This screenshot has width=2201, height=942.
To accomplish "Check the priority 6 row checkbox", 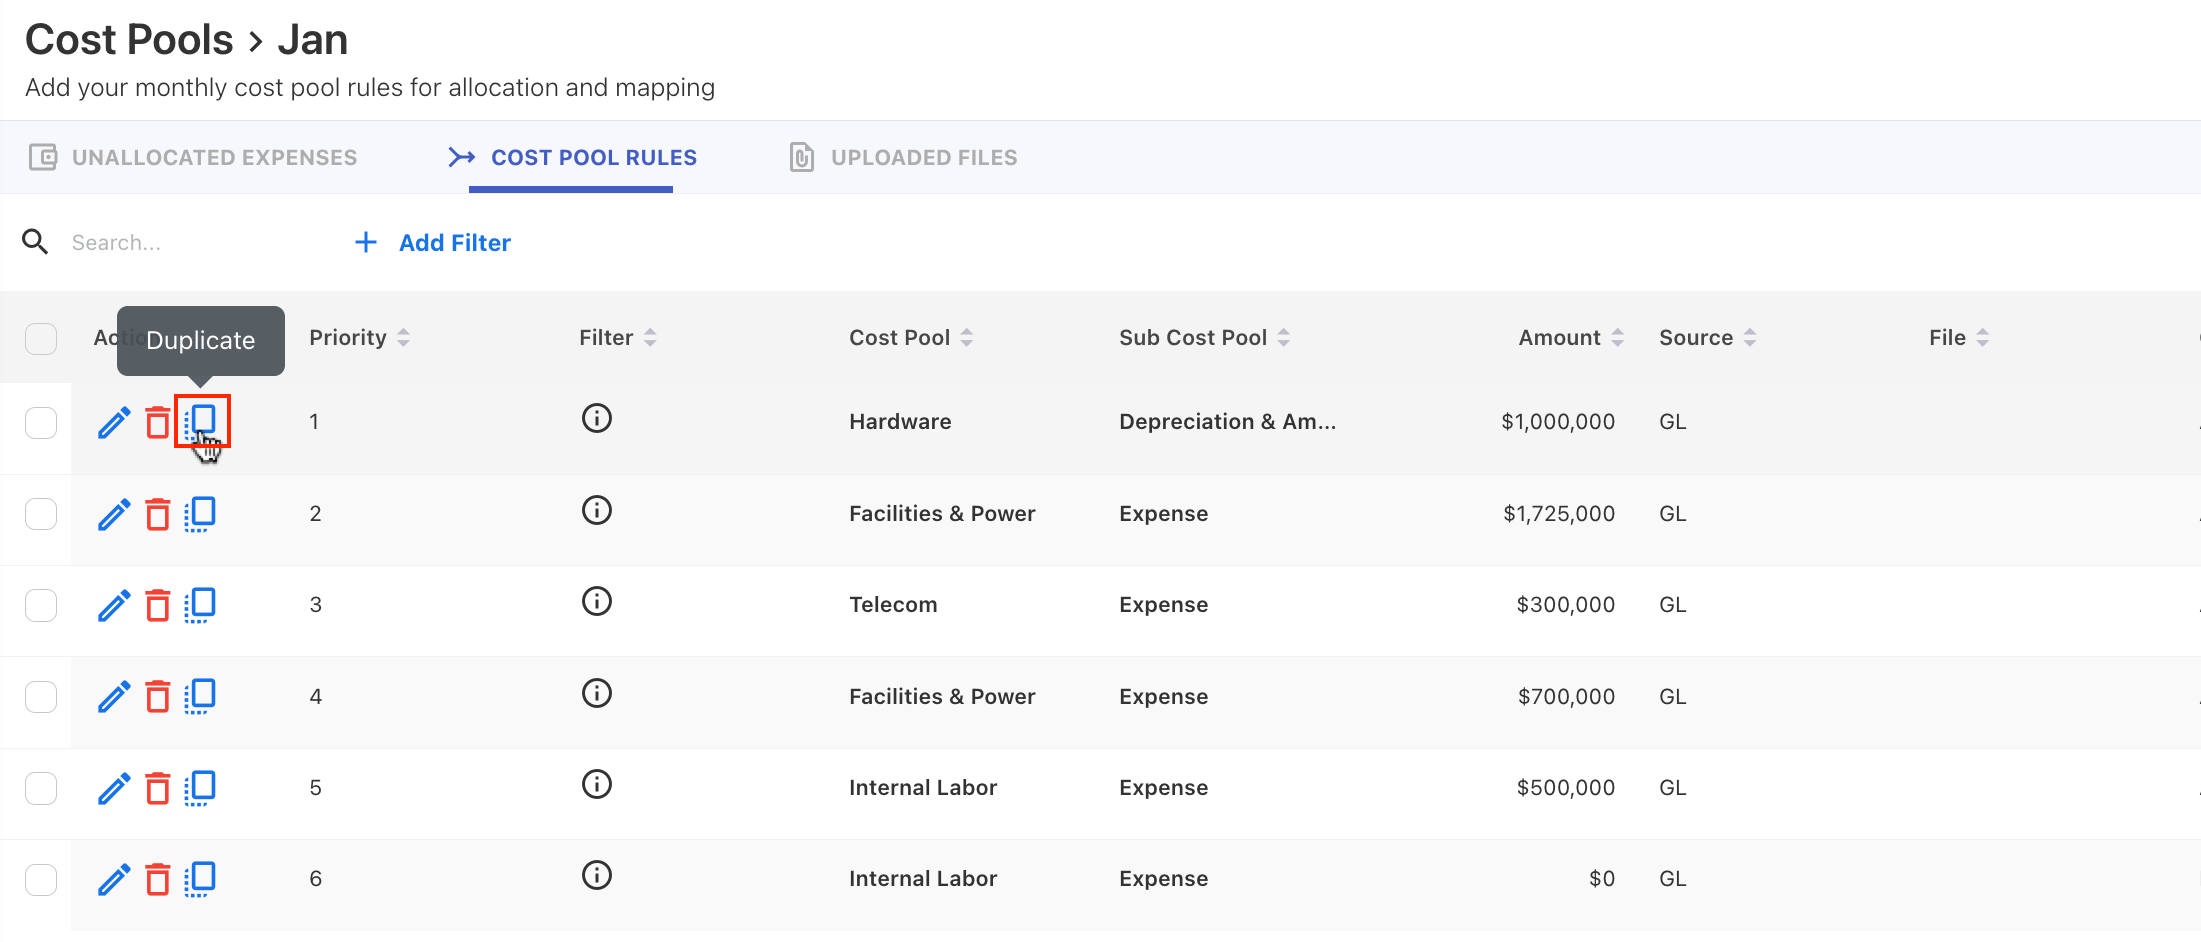I will pyautogui.click(x=41, y=880).
